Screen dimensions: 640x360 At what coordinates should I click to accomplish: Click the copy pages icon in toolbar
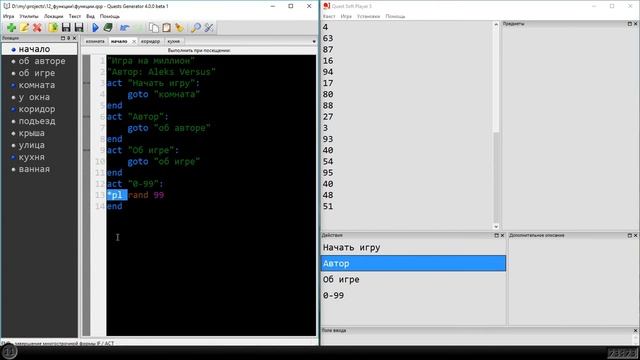(x=153, y=27)
